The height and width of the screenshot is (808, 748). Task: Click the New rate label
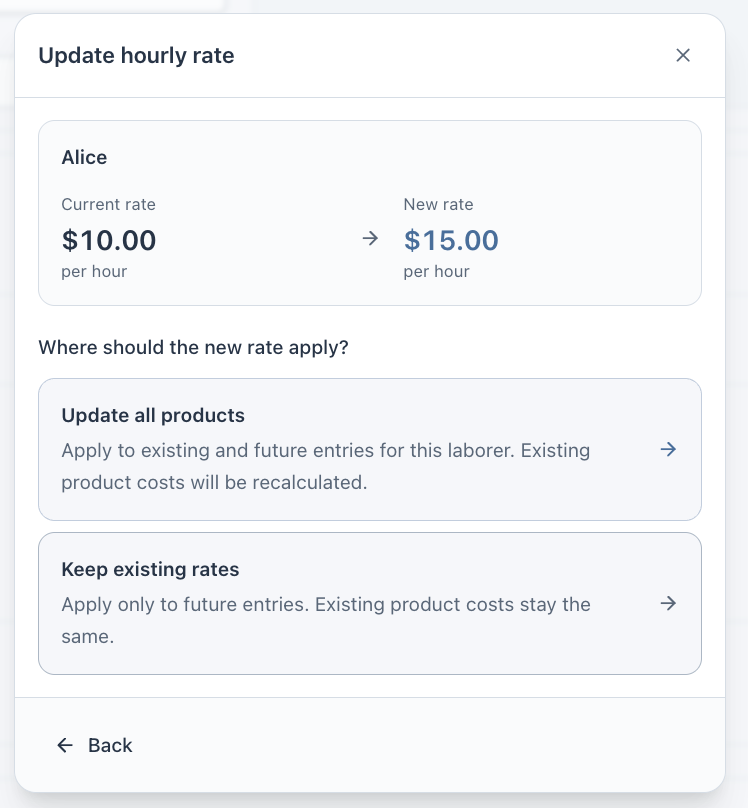click(438, 204)
